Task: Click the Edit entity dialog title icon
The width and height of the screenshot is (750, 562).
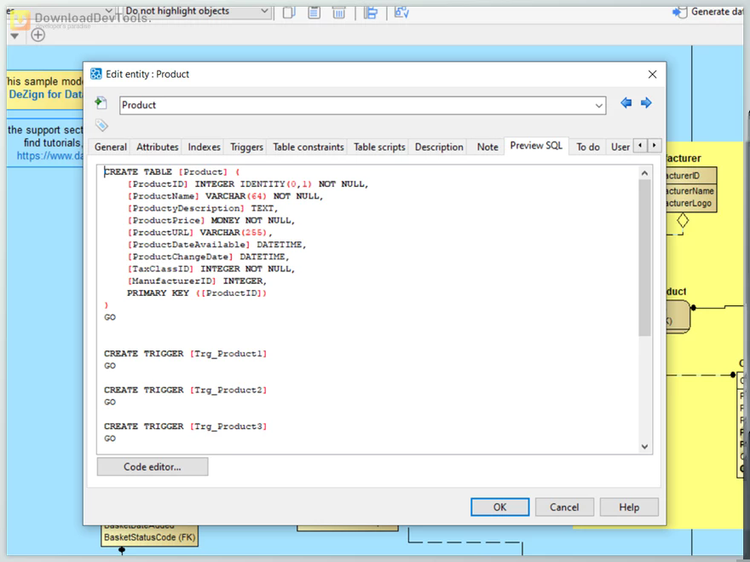Action: coord(96,74)
